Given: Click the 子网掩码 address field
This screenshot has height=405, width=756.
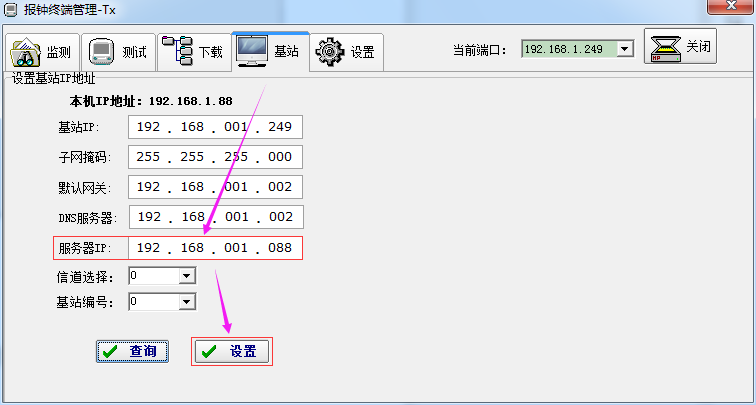Looking at the screenshot, I should (215, 157).
